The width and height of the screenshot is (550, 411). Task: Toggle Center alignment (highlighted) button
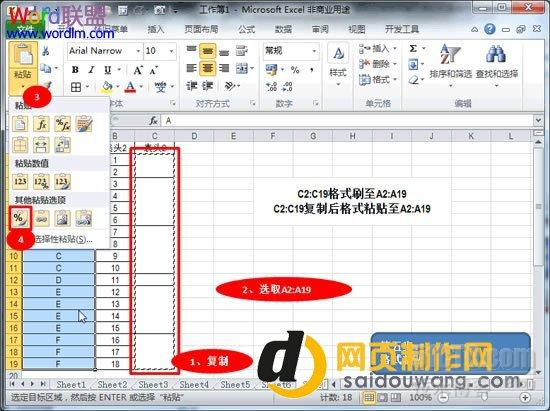coord(208,68)
